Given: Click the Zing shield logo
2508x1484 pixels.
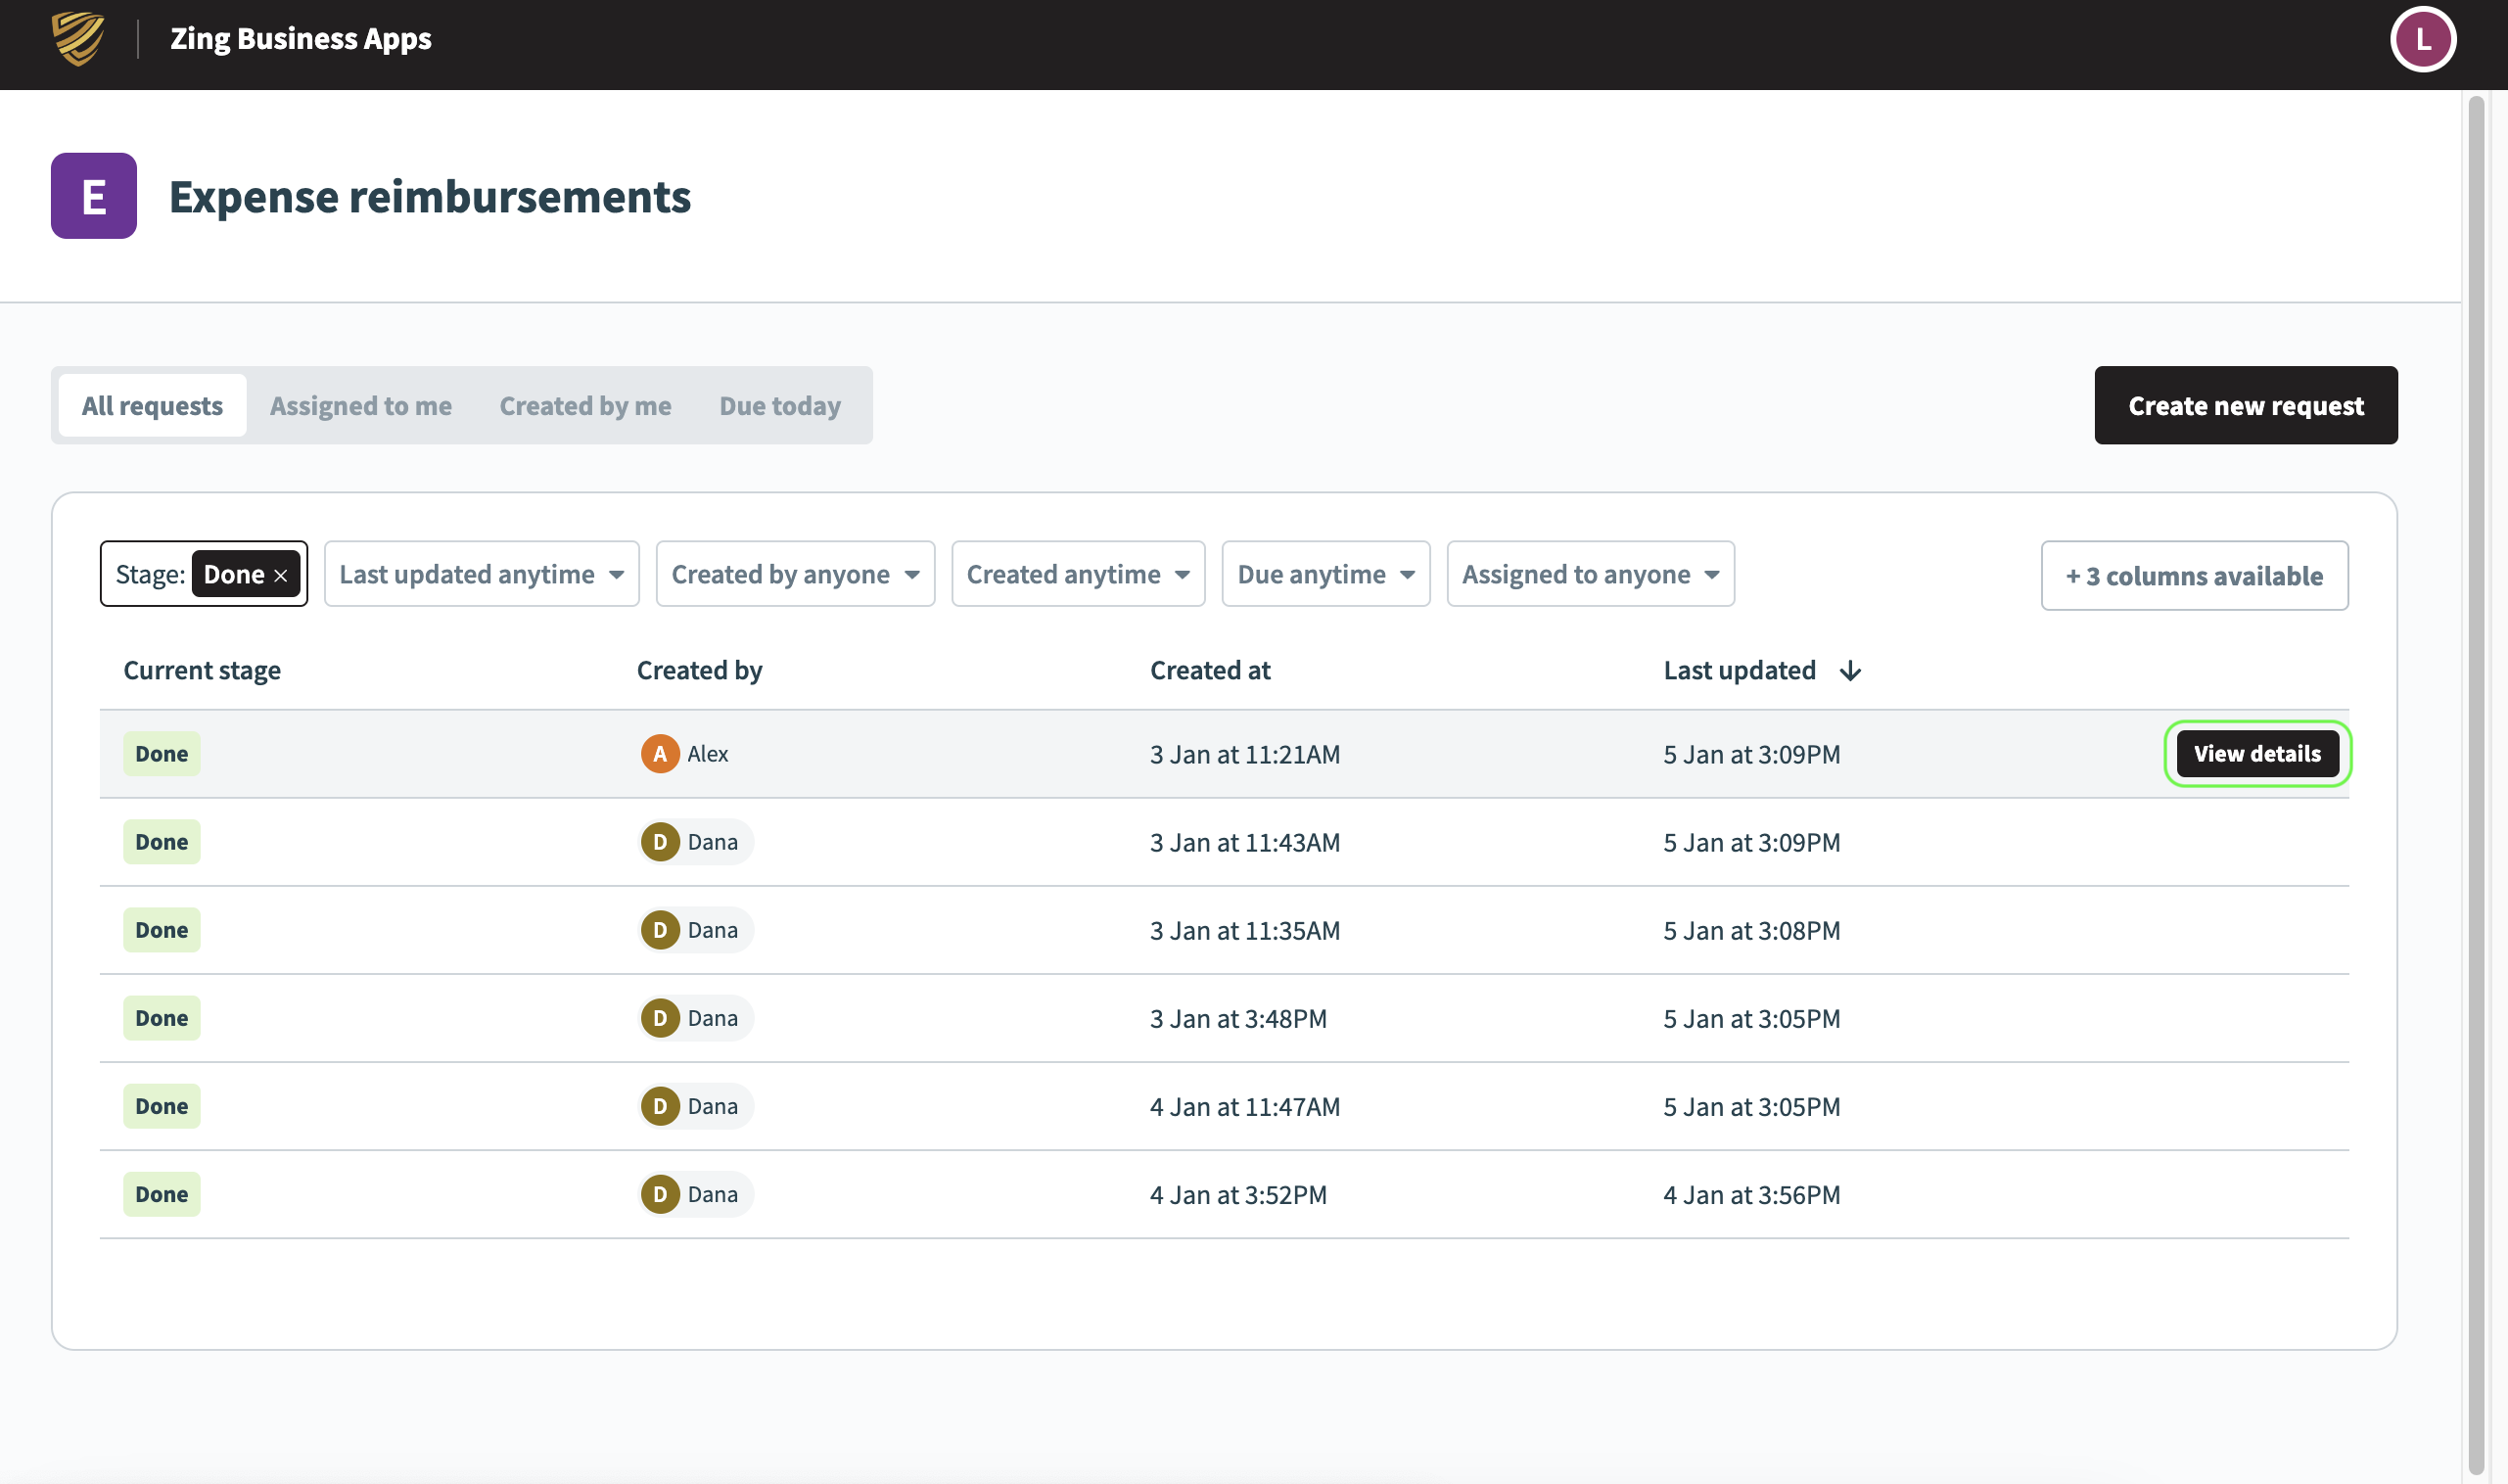Looking at the screenshot, I should pos(78,39).
